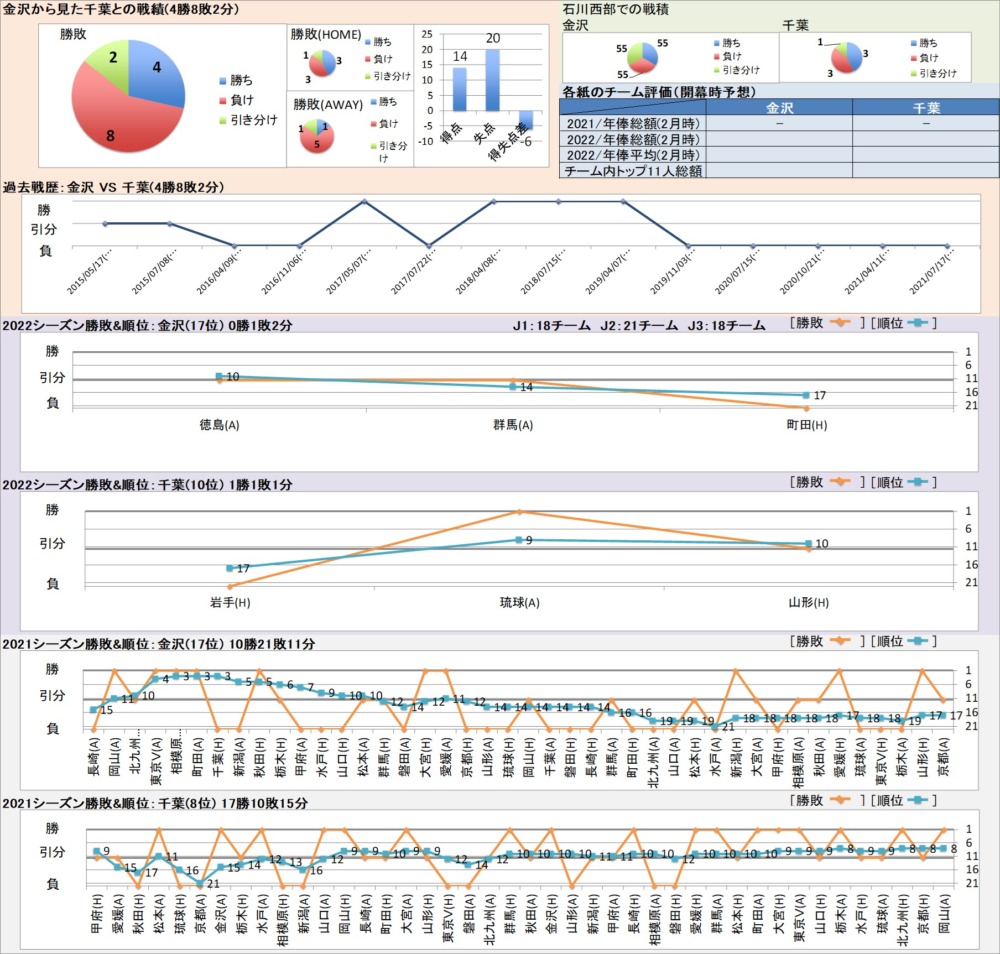Select the チーム内トップ11人総額 row label
Image resolution: width=1000 pixels, height=954 pixels.
pos(631,171)
